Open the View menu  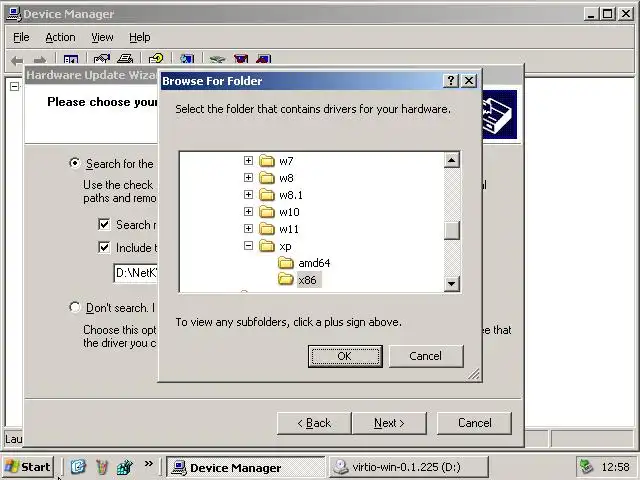(102, 37)
